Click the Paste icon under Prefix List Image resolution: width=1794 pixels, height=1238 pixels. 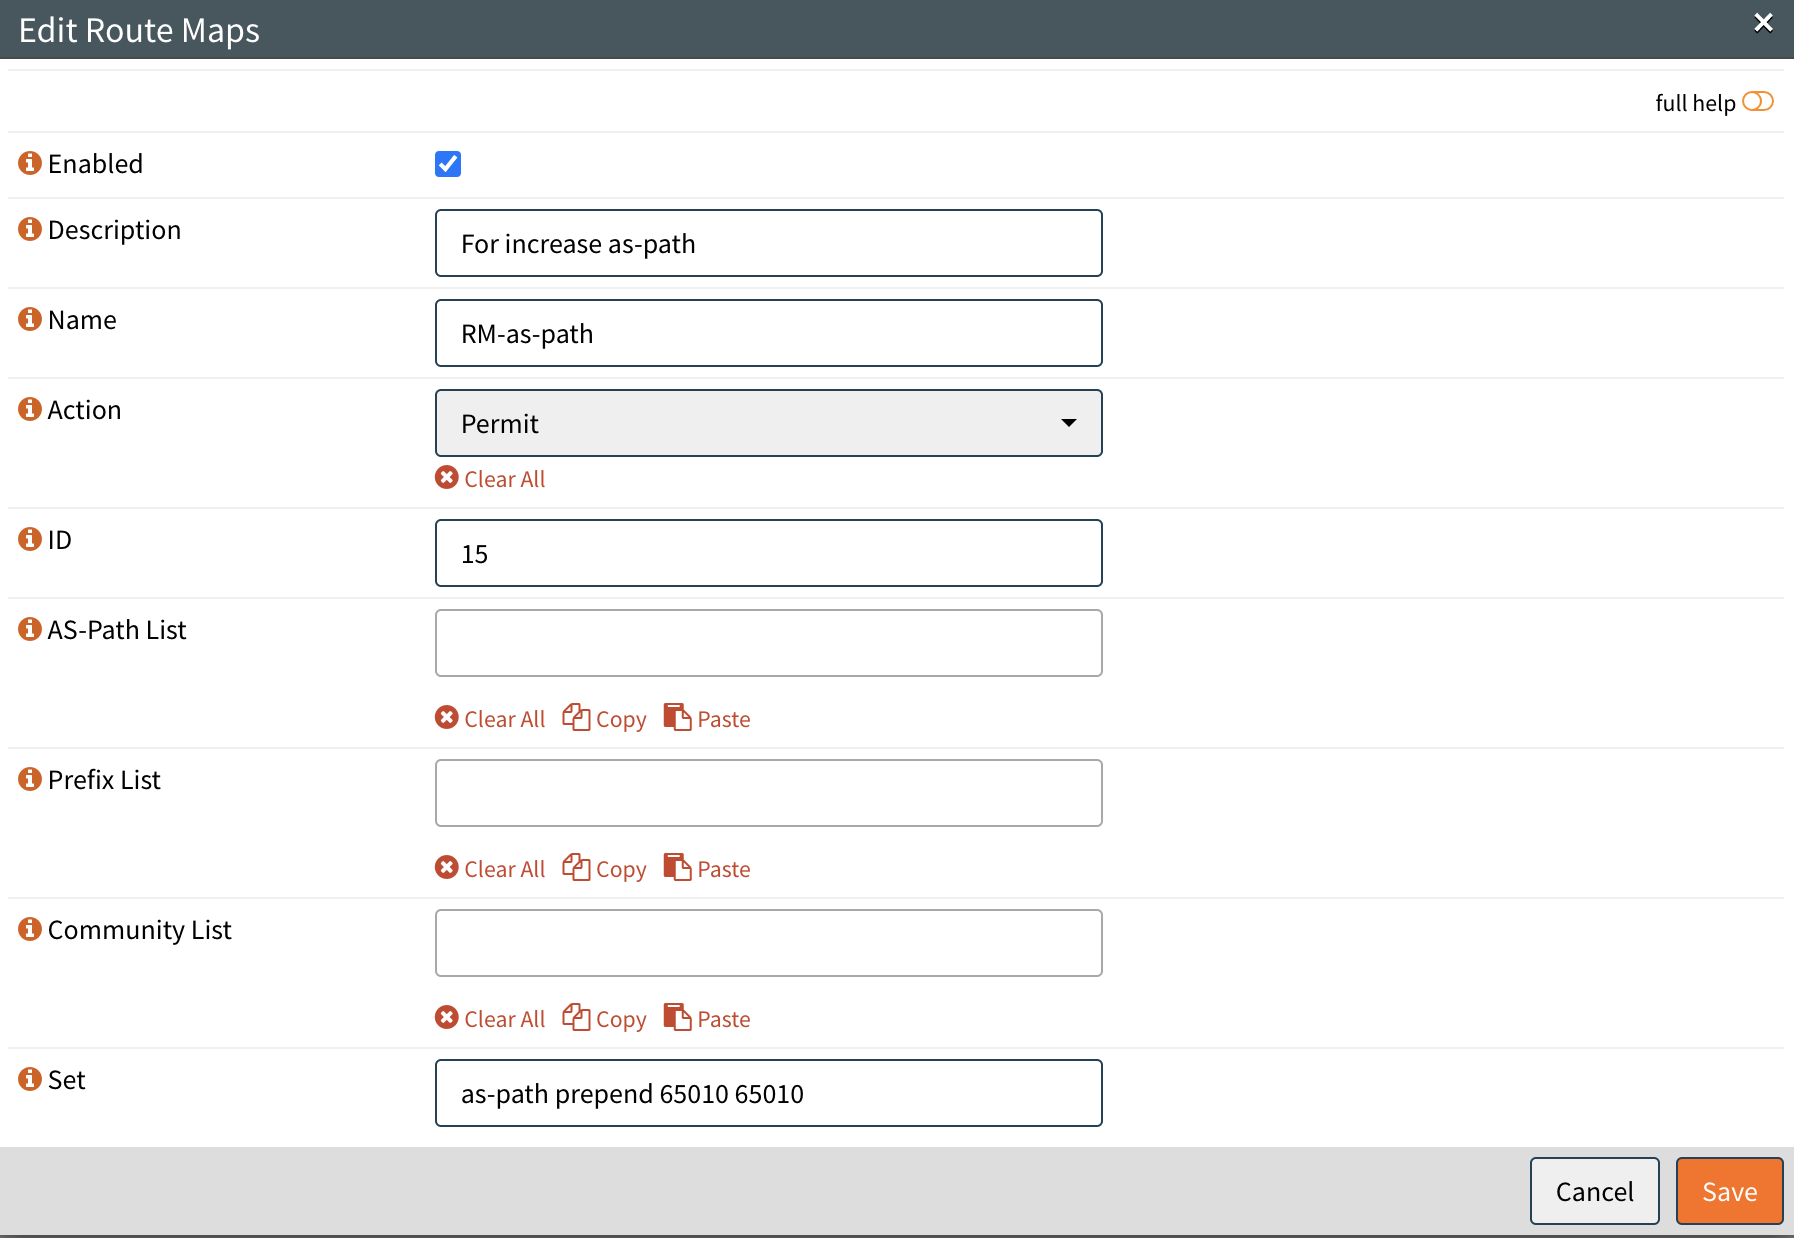click(x=677, y=867)
